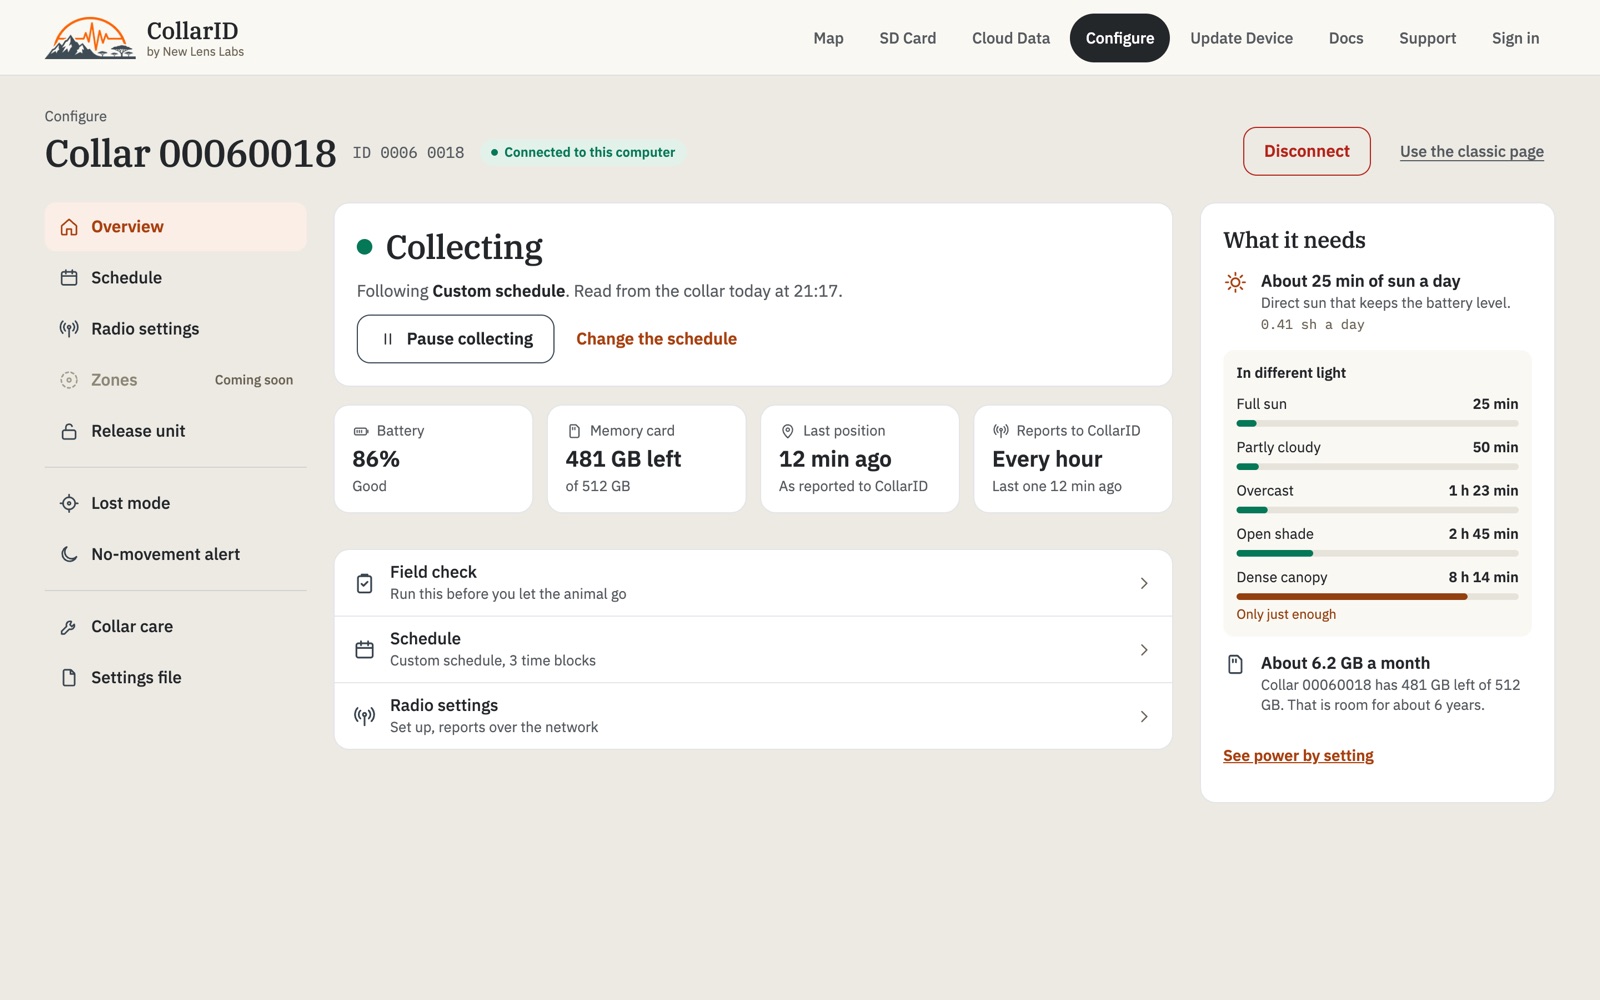1600x1000 pixels.
Task: Click the CollarID mountain logo
Action: pyautogui.click(x=90, y=38)
